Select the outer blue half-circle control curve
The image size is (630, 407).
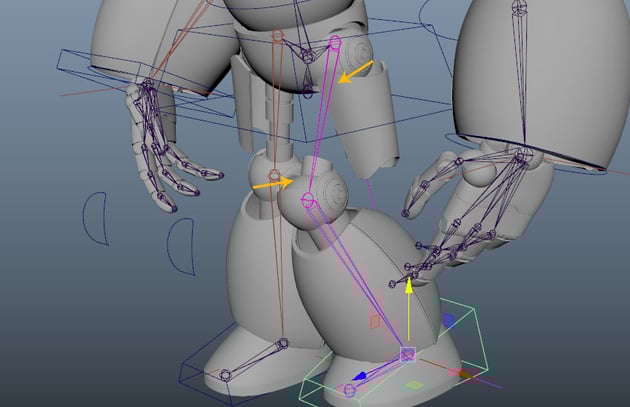[x=95, y=219]
